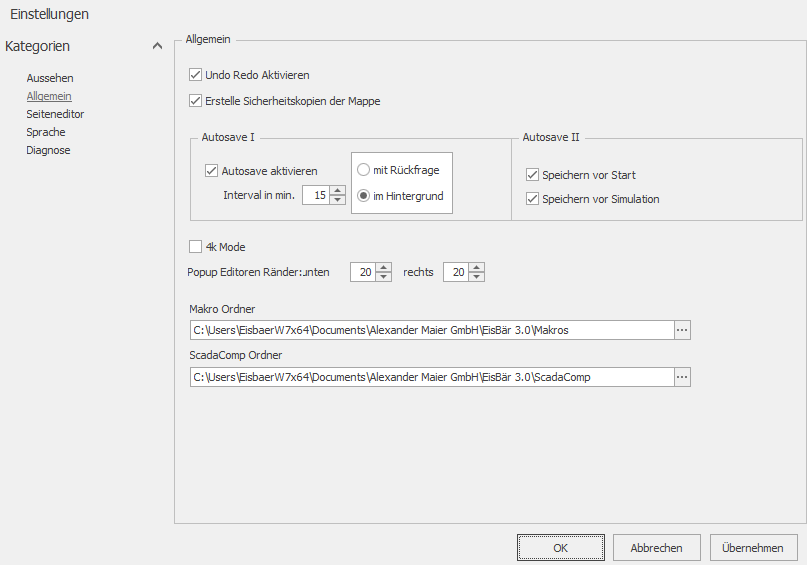Decrease the unten margin value
807x565 pixels.
point(383,276)
